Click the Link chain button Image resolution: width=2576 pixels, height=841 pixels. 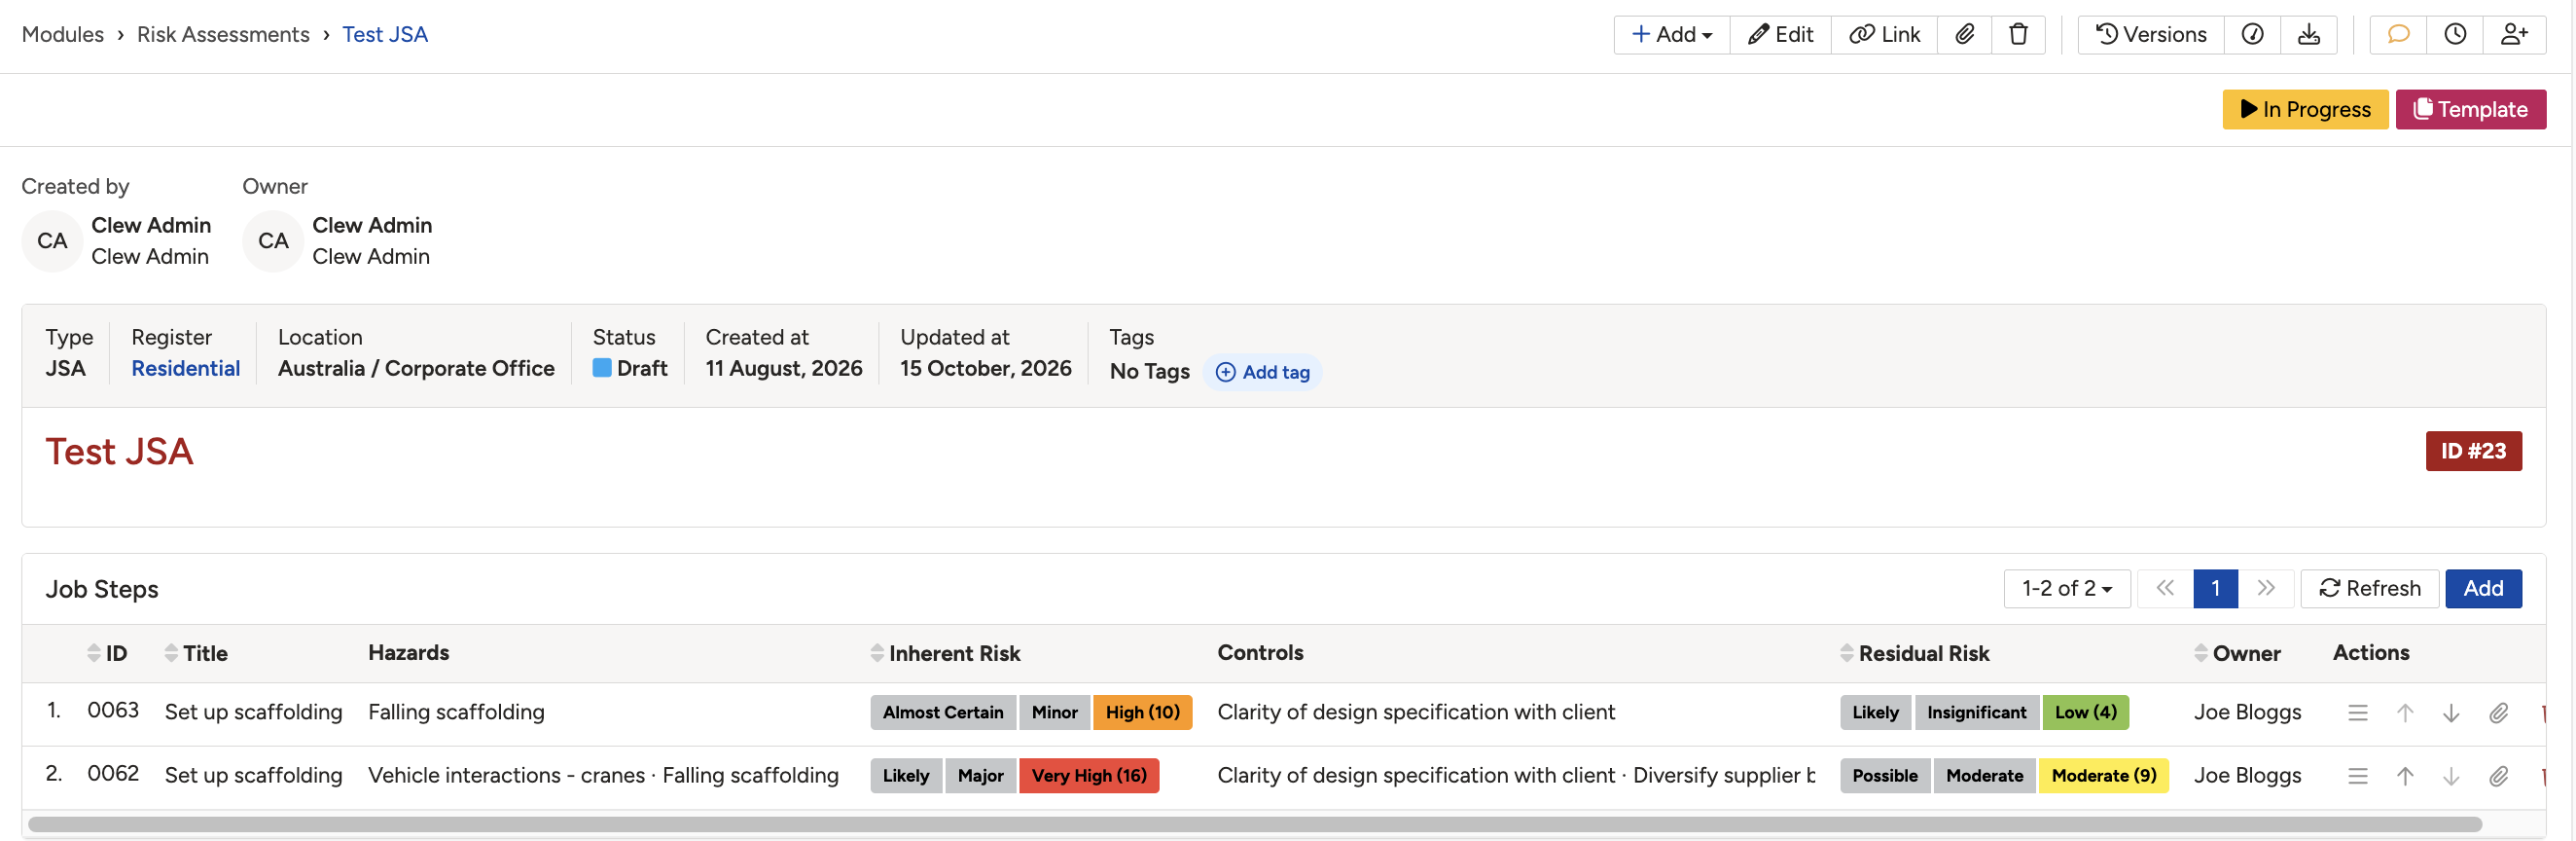1884,35
